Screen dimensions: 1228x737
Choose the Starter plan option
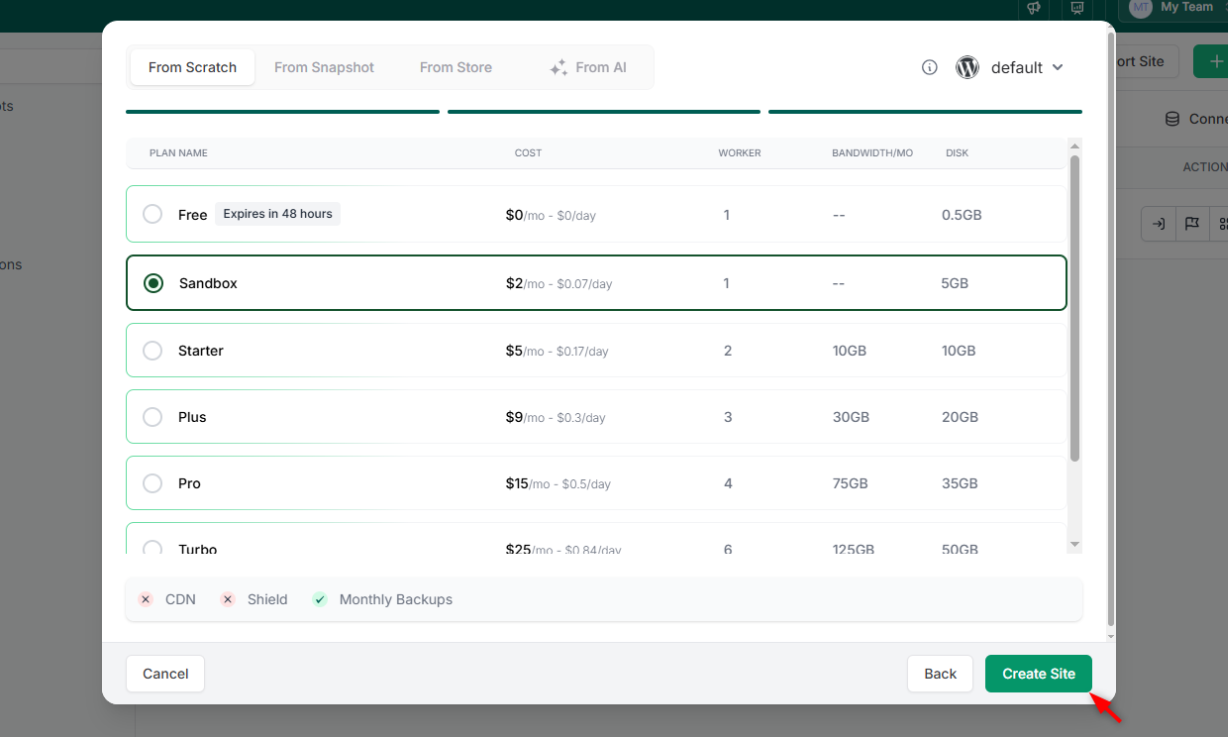tap(153, 350)
